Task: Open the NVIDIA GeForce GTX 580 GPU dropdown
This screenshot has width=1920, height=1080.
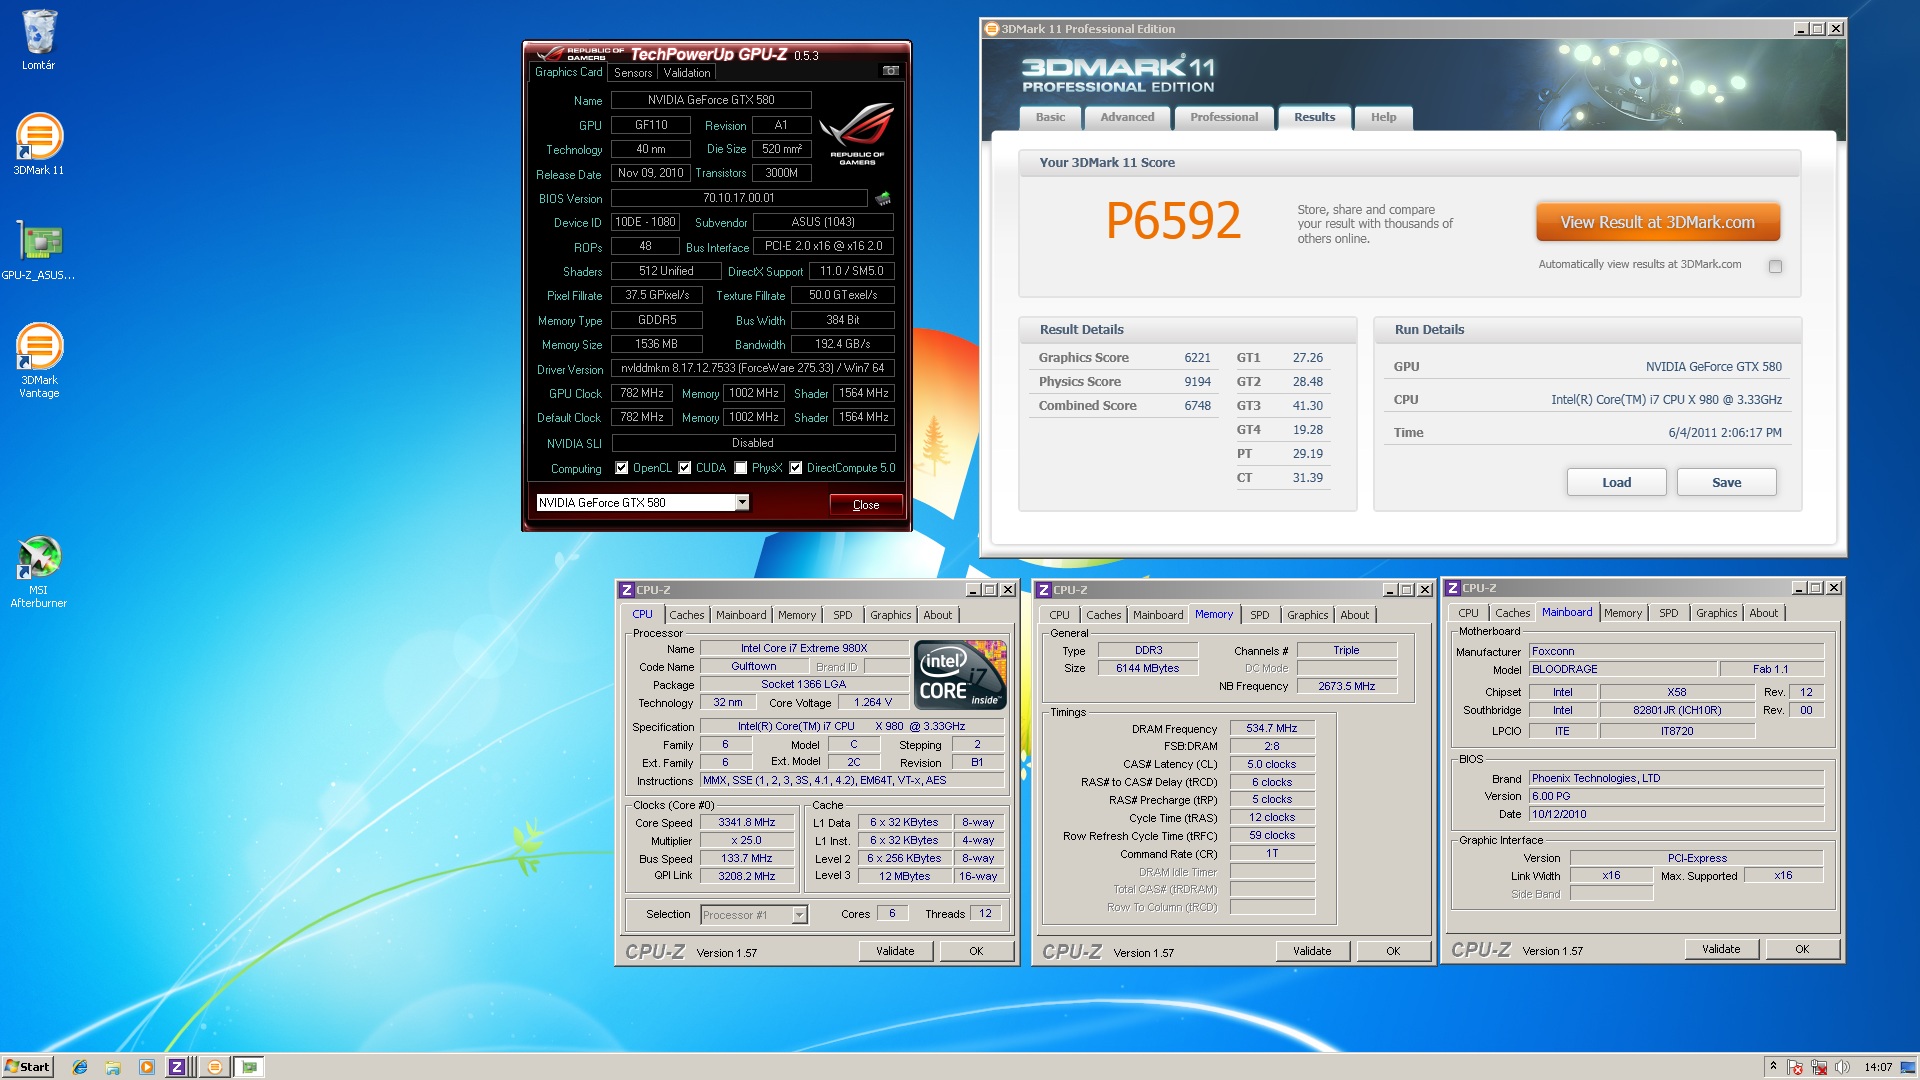Action: coord(742,503)
